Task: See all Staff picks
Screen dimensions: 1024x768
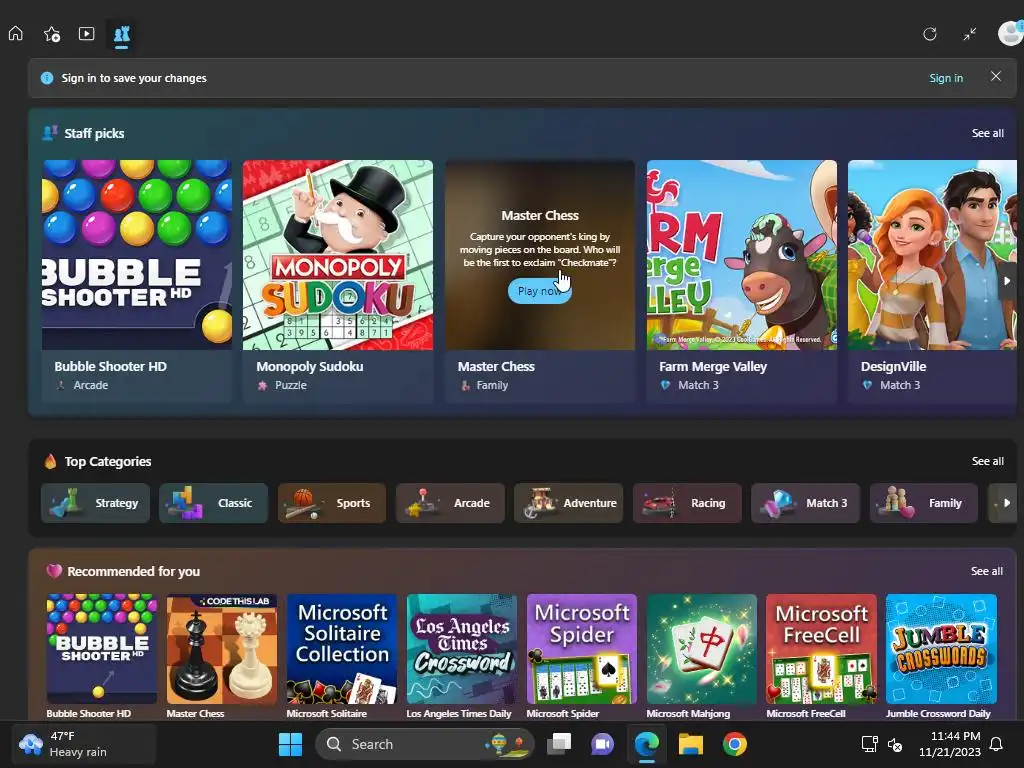Action: click(x=987, y=133)
